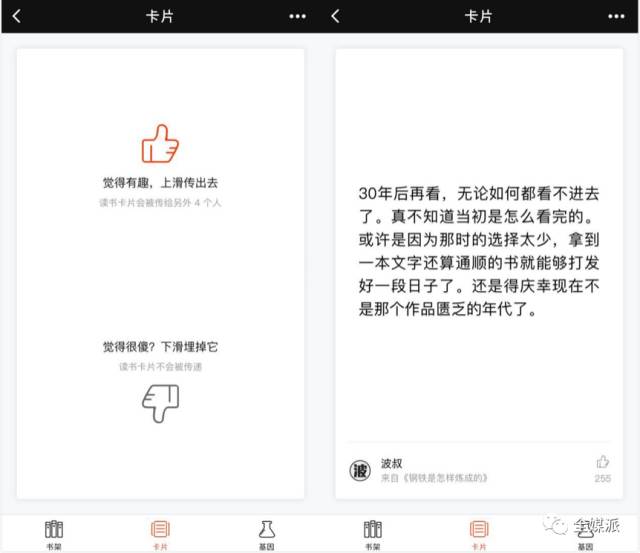The width and height of the screenshot is (640, 553).
Task: Click the gray thumbs-down icon
Action: click(x=160, y=402)
